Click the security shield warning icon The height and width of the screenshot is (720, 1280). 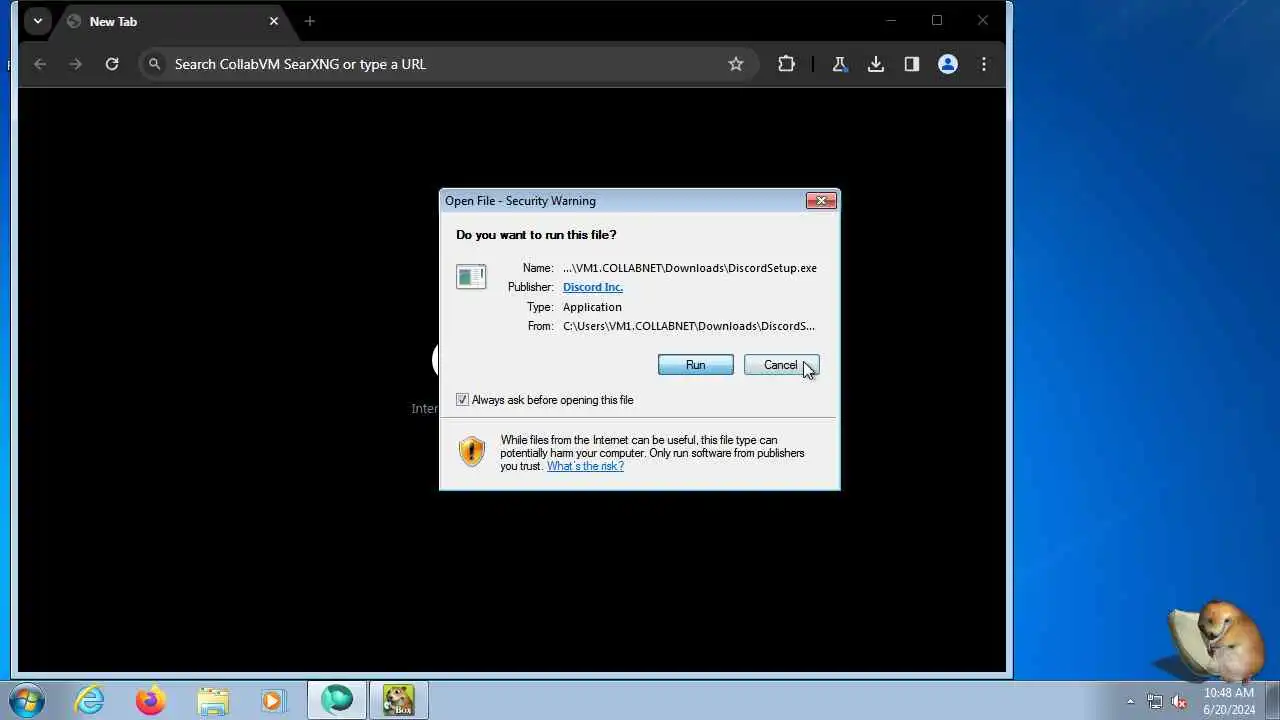[472, 451]
